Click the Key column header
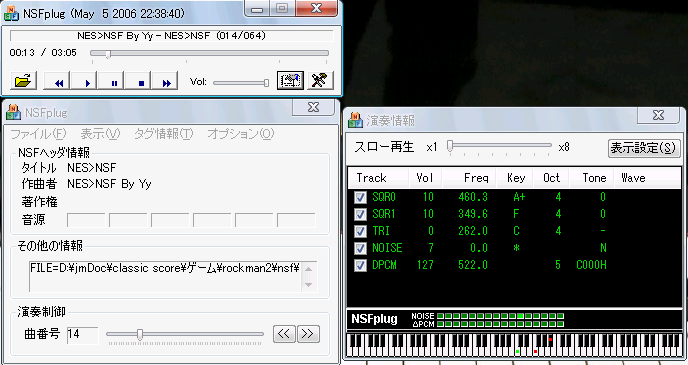The image size is (688, 365). (x=514, y=178)
